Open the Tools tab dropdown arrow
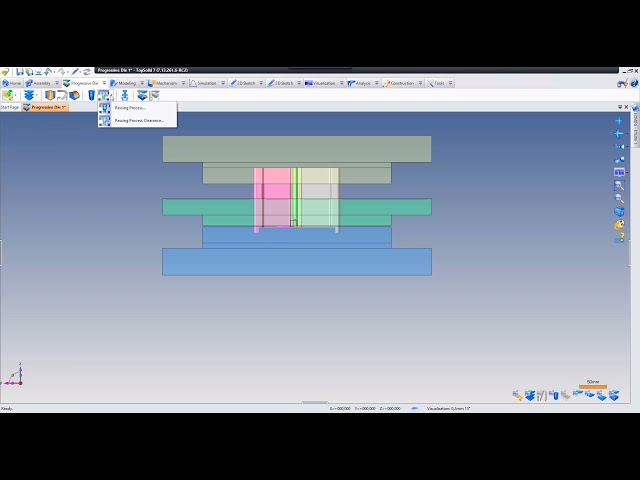Image resolution: width=640 pixels, height=480 pixels. pos(452,83)
